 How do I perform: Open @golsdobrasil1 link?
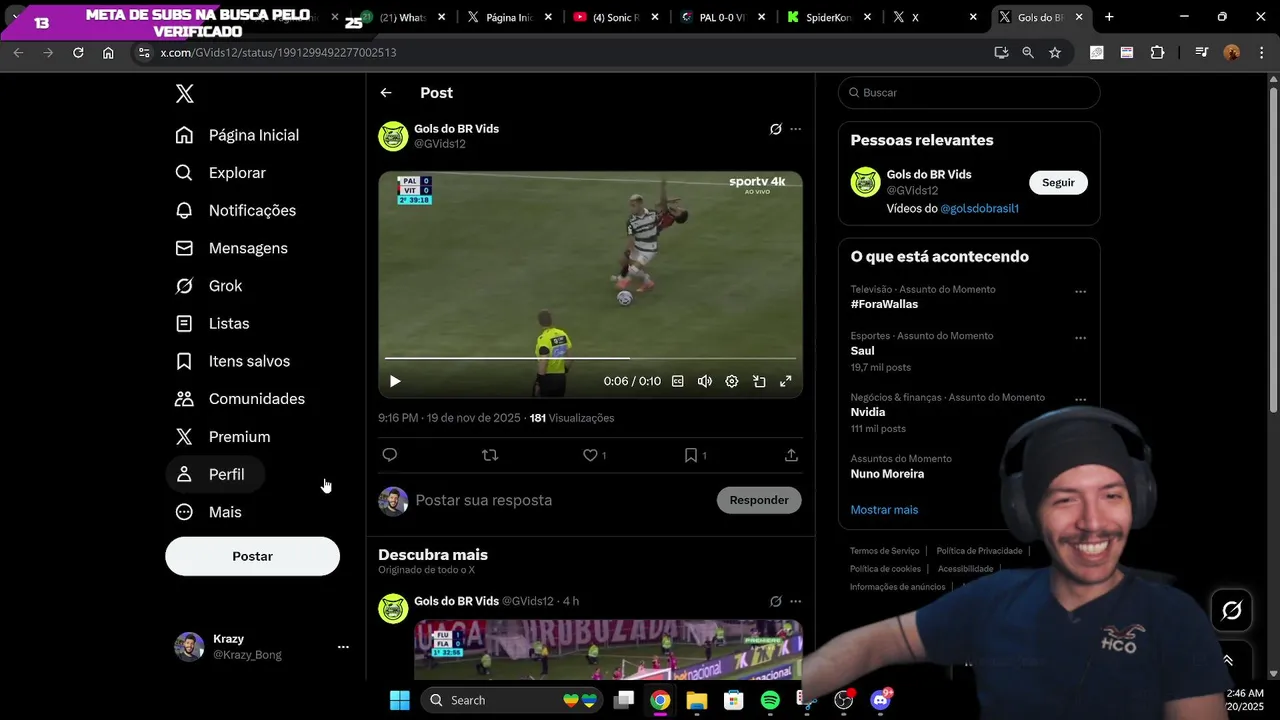979,209
